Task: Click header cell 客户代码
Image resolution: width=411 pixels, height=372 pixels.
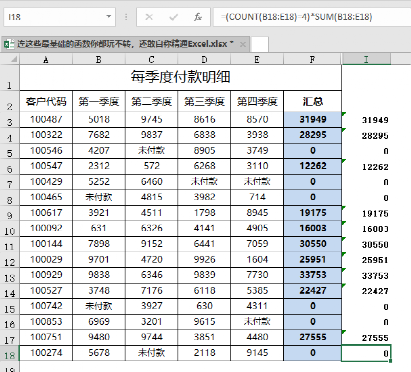Action: [46, 101]
